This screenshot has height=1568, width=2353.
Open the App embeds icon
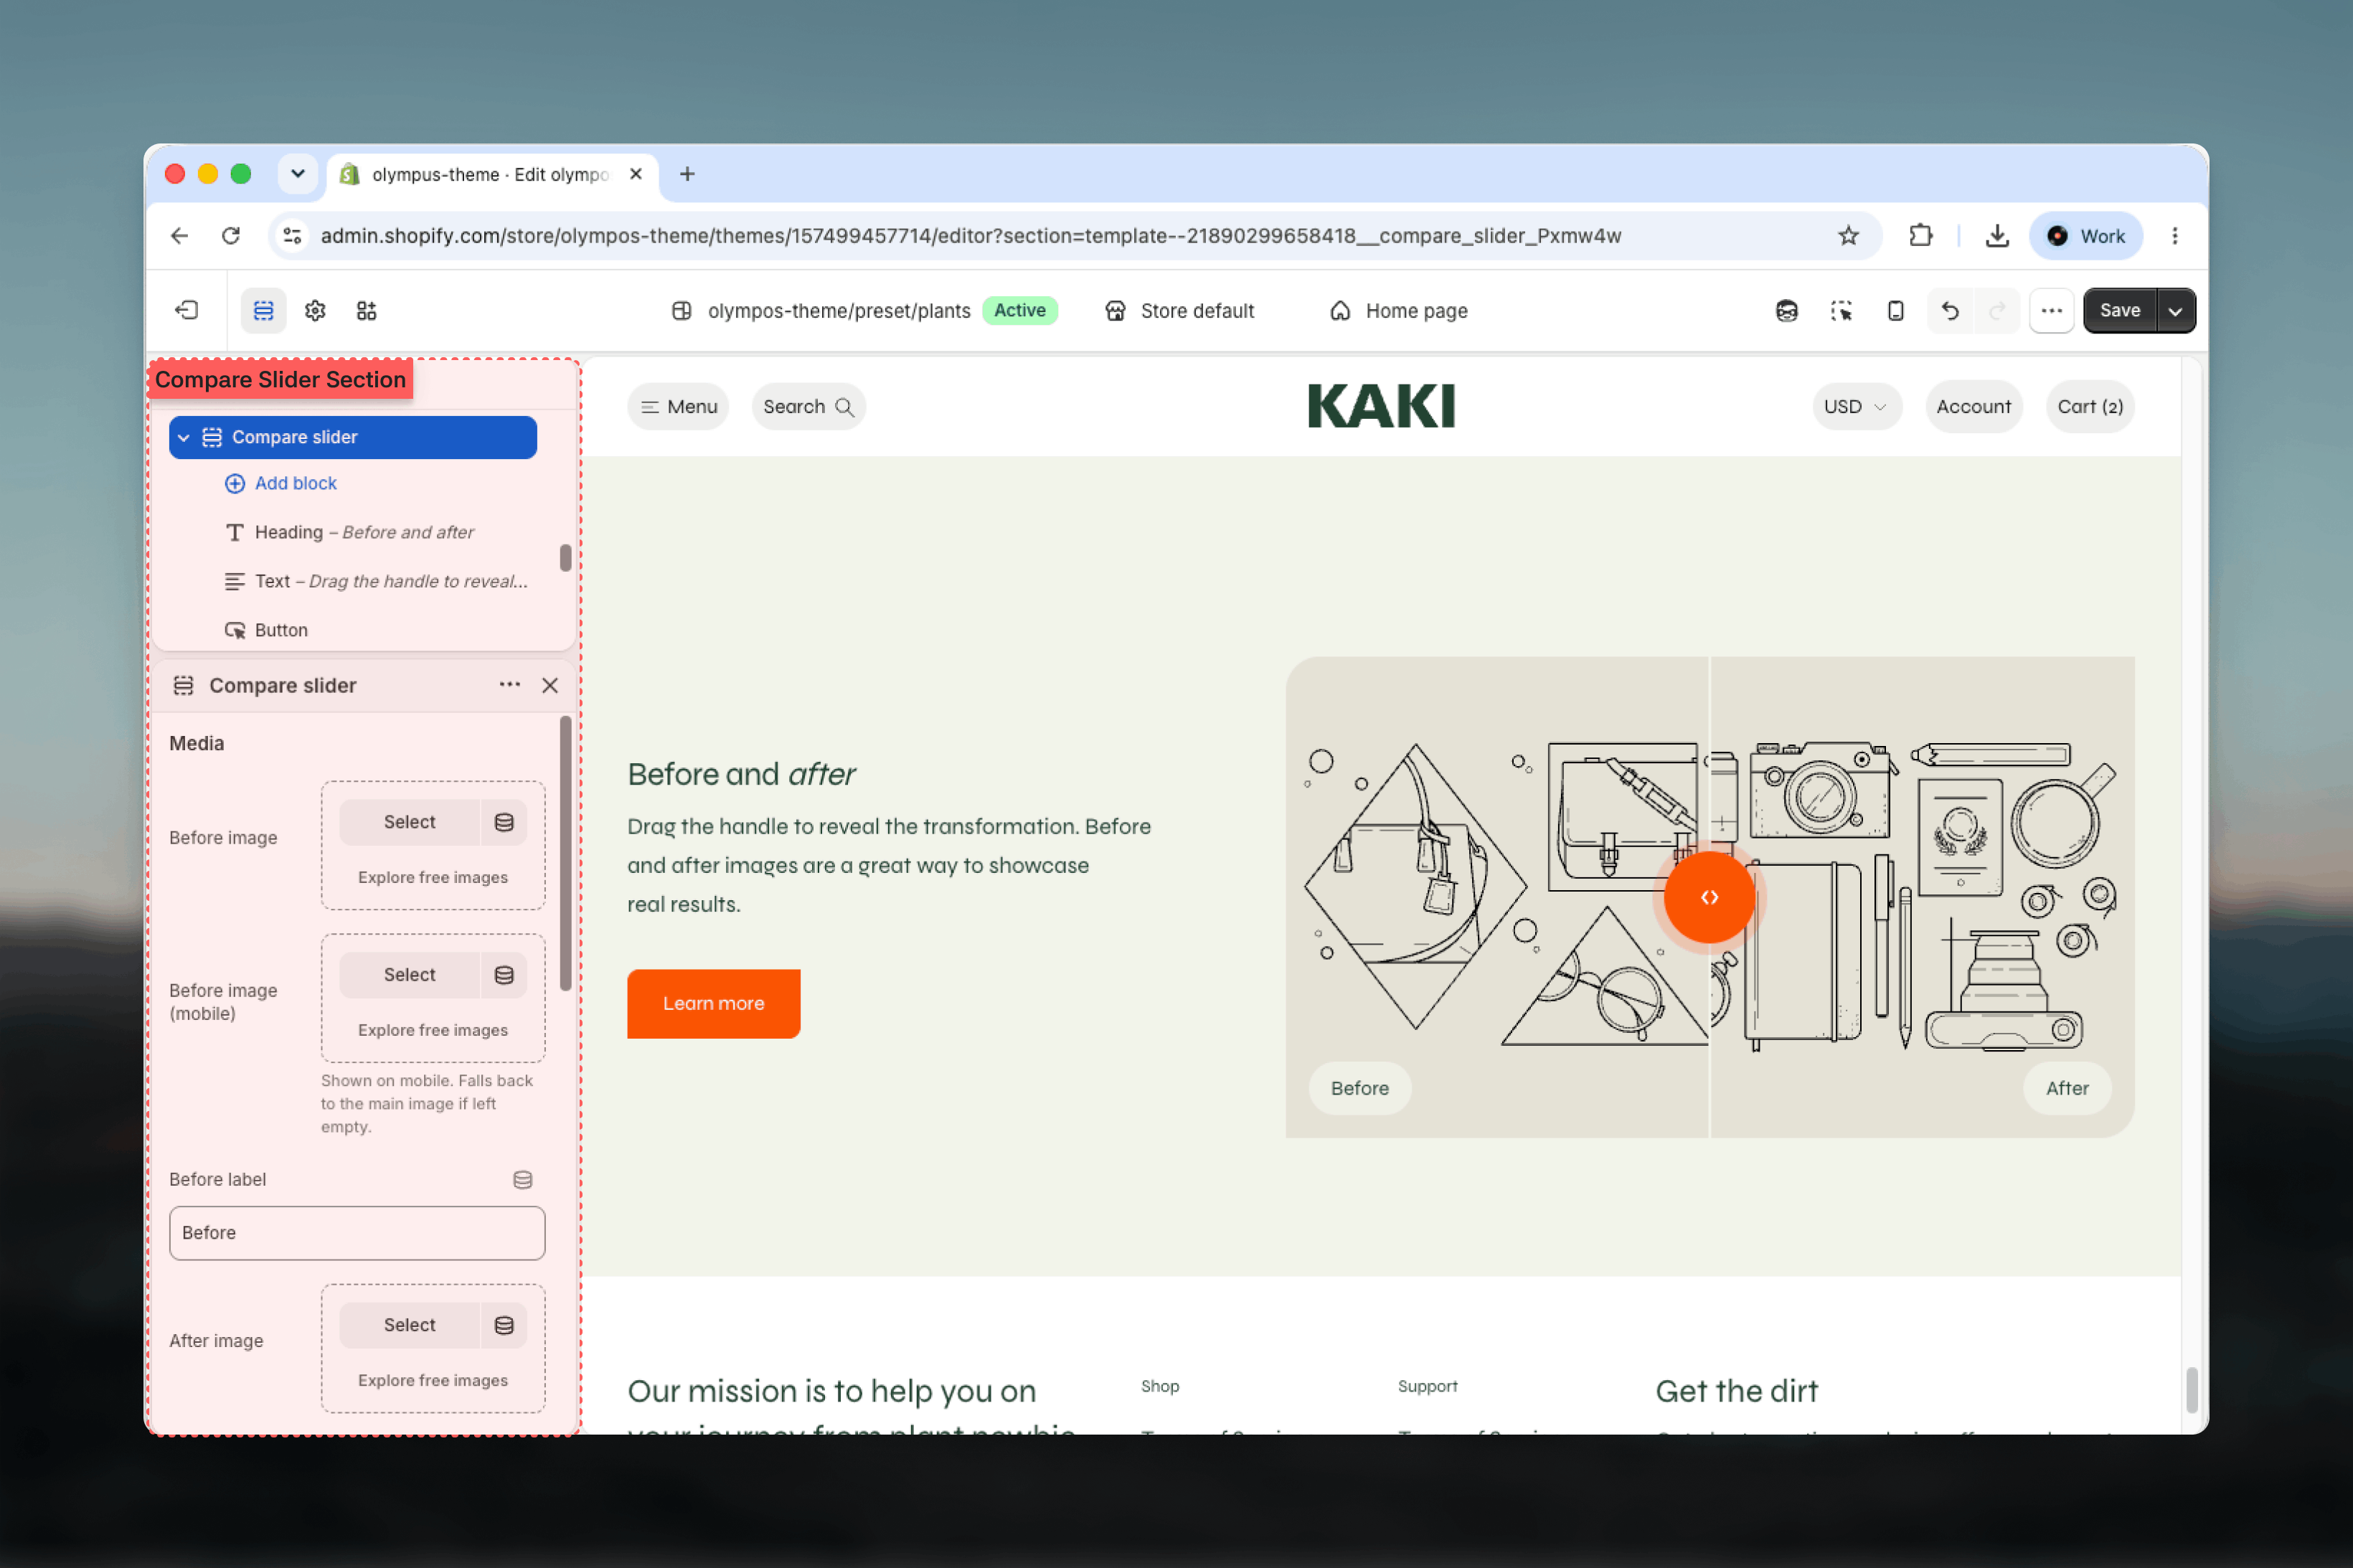point(367,311)
